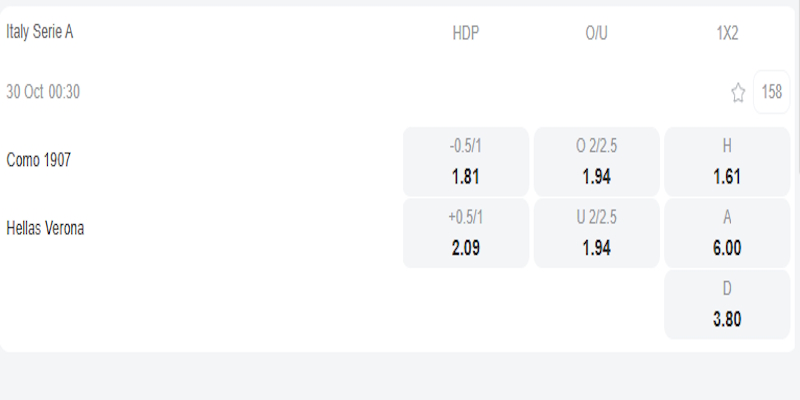Image resolution: width=800 pixels, height=400 pixels.
Task: Select the +0.5/1 handicap label for Verona
Action: click(466, 218)
